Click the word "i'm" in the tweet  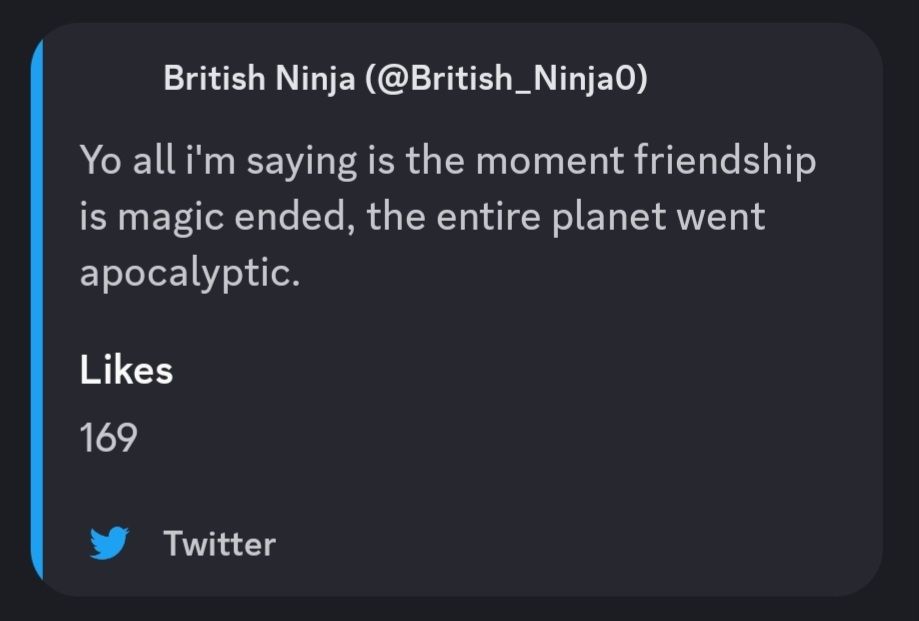coord(206,162)
